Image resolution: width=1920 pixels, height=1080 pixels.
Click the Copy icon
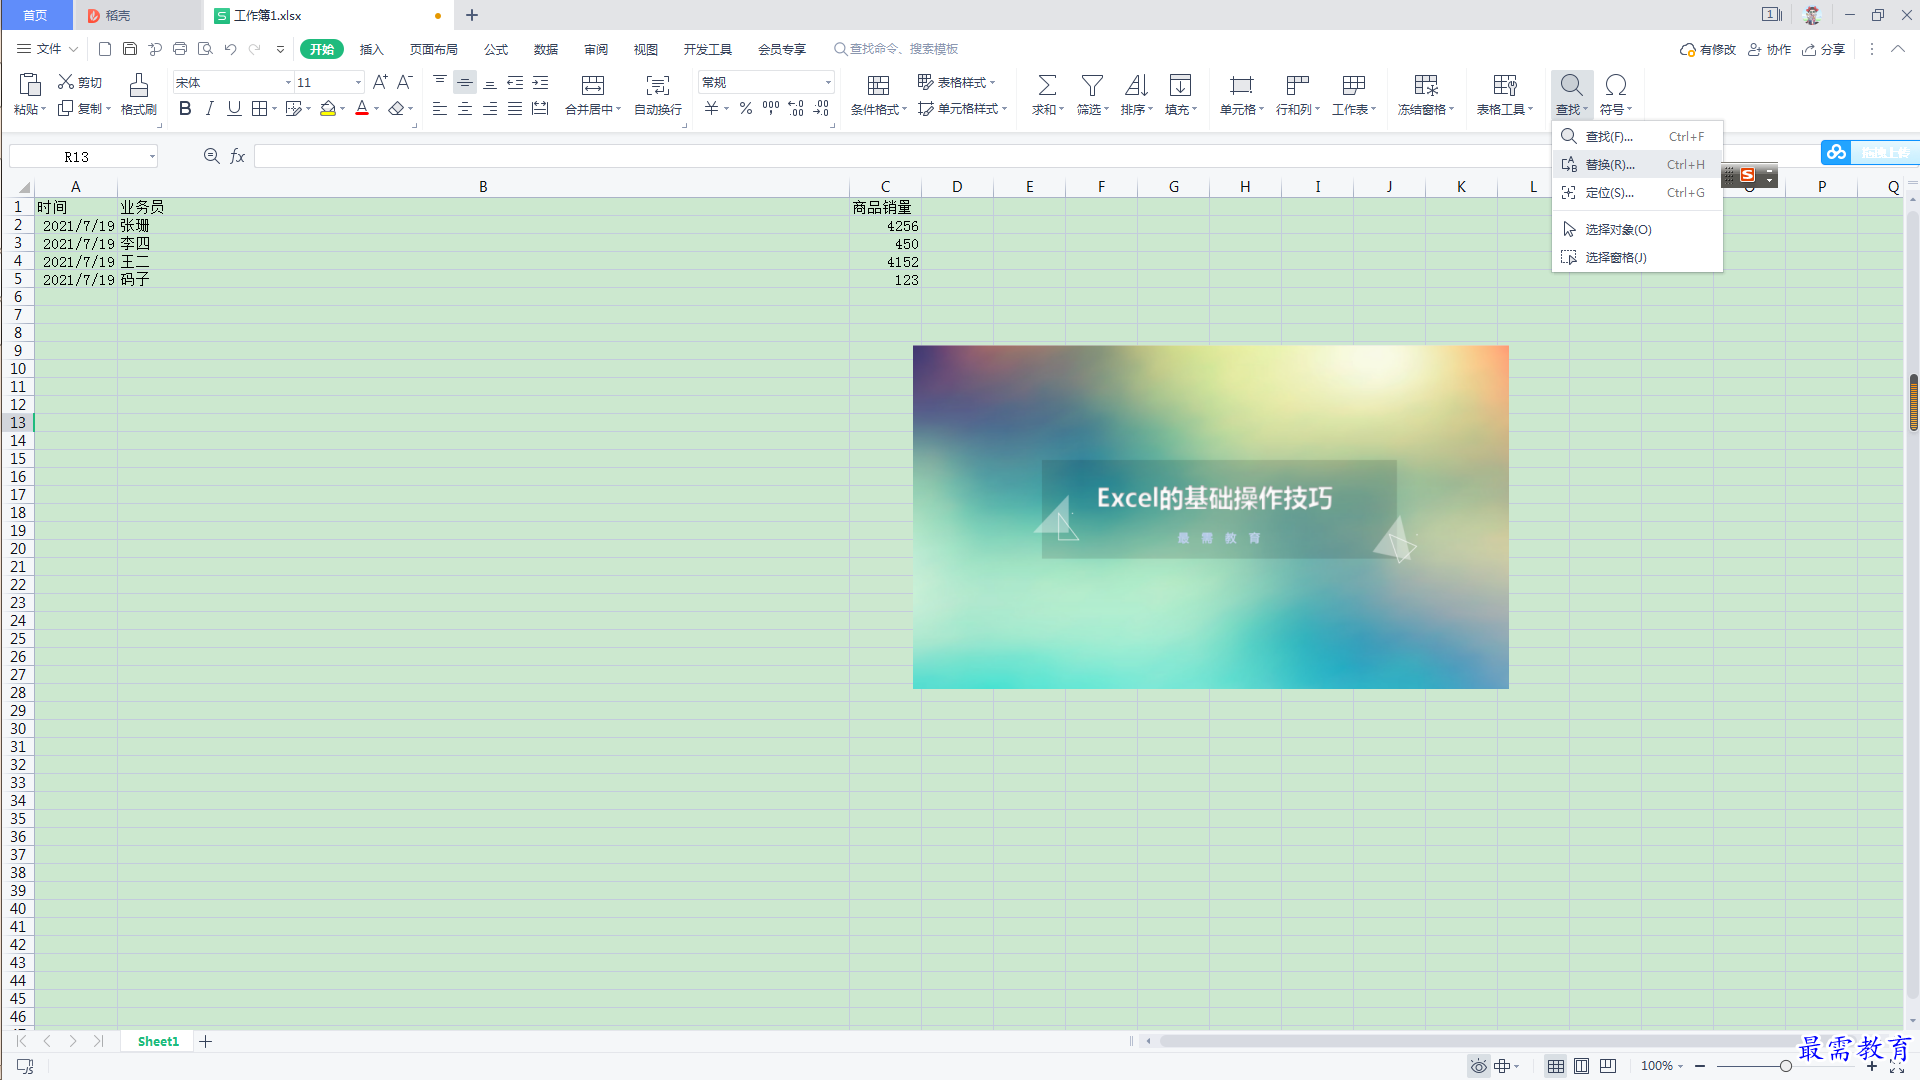point(66,108)
